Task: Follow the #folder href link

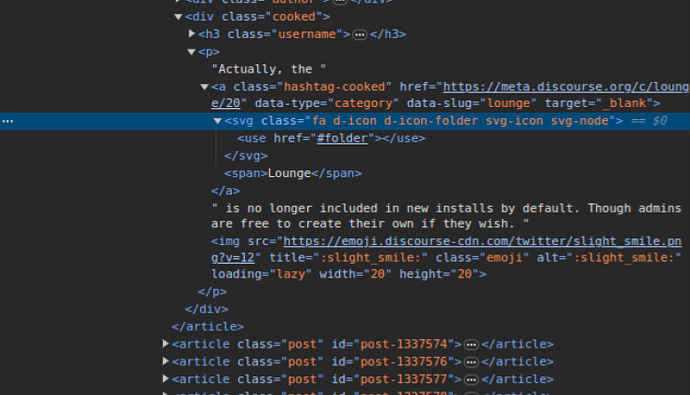Action: 342,138
